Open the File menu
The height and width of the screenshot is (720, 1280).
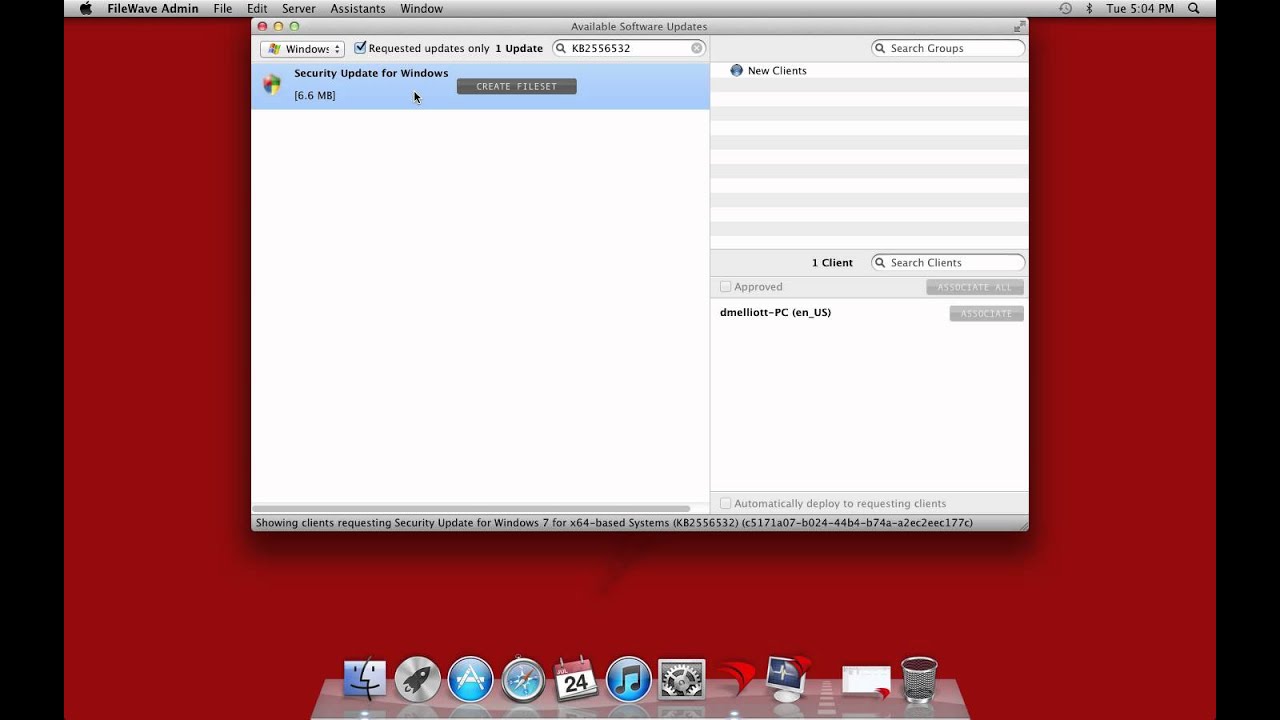click(222, 8)
